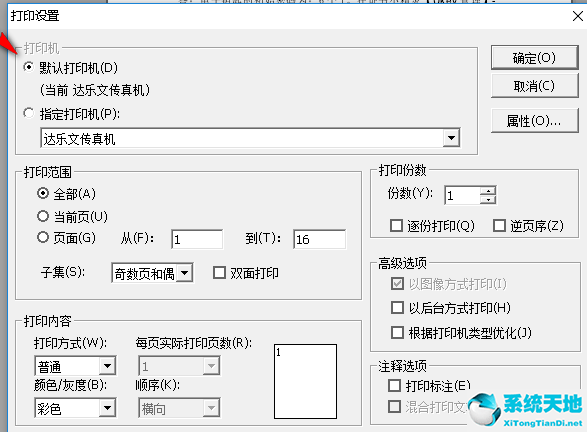Choose 页面(G) print range
This screenshot has height=432, width=587.
[x=43, y=237]
